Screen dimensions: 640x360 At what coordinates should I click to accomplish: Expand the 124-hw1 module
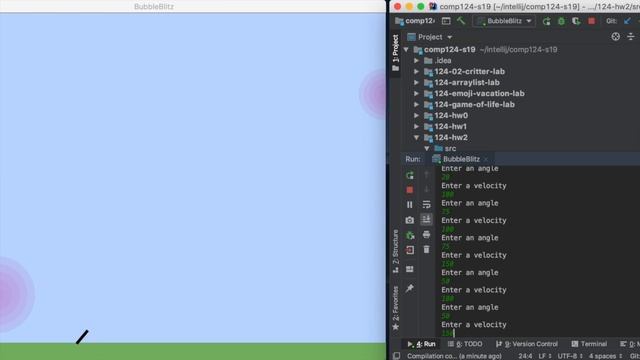tap(416, 127)
